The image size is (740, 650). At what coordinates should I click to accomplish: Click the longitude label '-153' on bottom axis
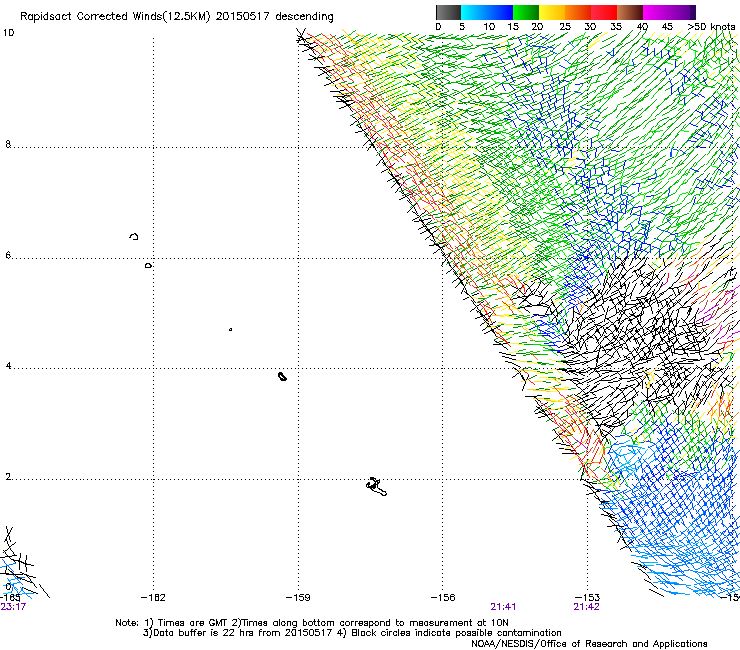(588, 598)
